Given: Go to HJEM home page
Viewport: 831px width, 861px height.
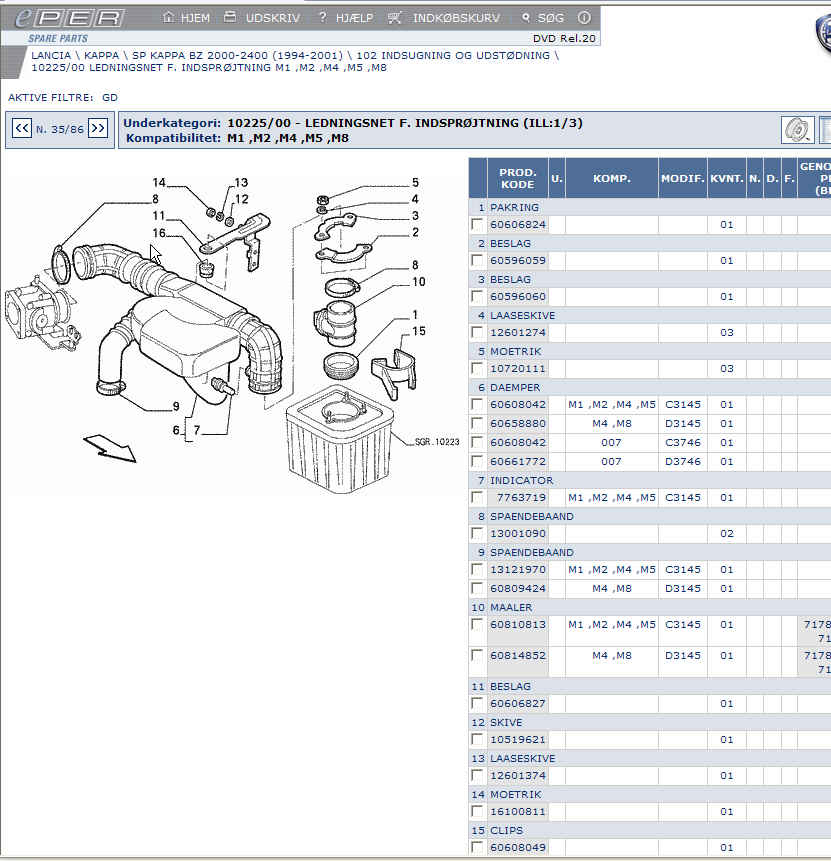Looking at the screenshot, I should coord(195,18).
